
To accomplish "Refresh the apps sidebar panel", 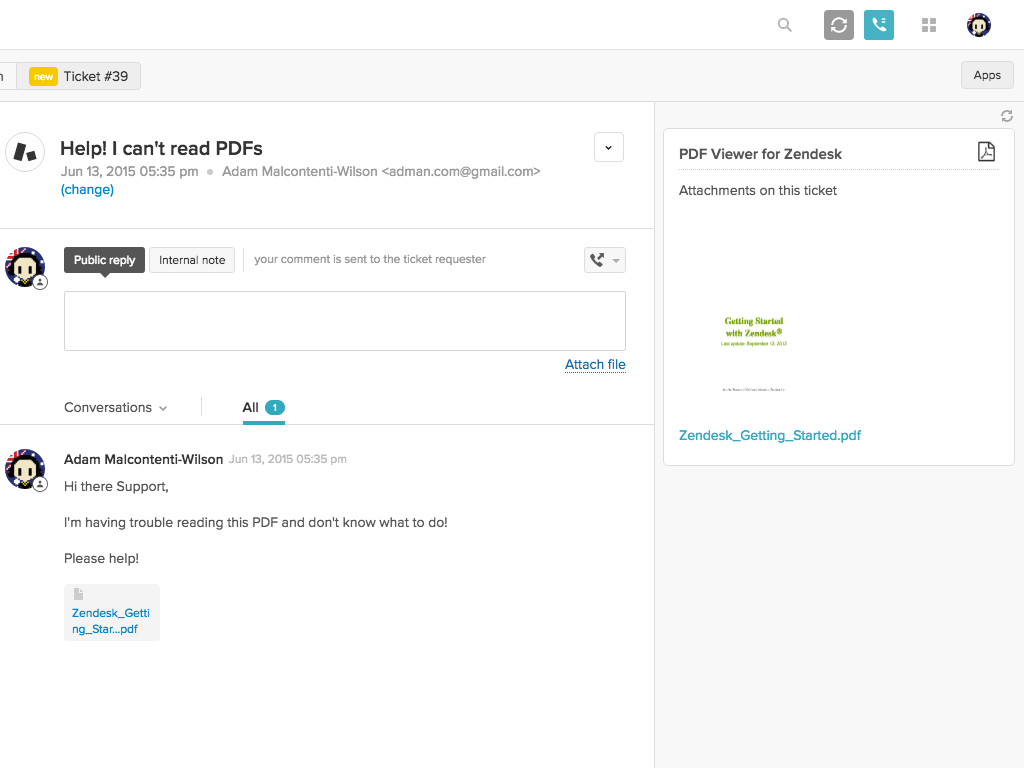I will [x=1007, y=116].
